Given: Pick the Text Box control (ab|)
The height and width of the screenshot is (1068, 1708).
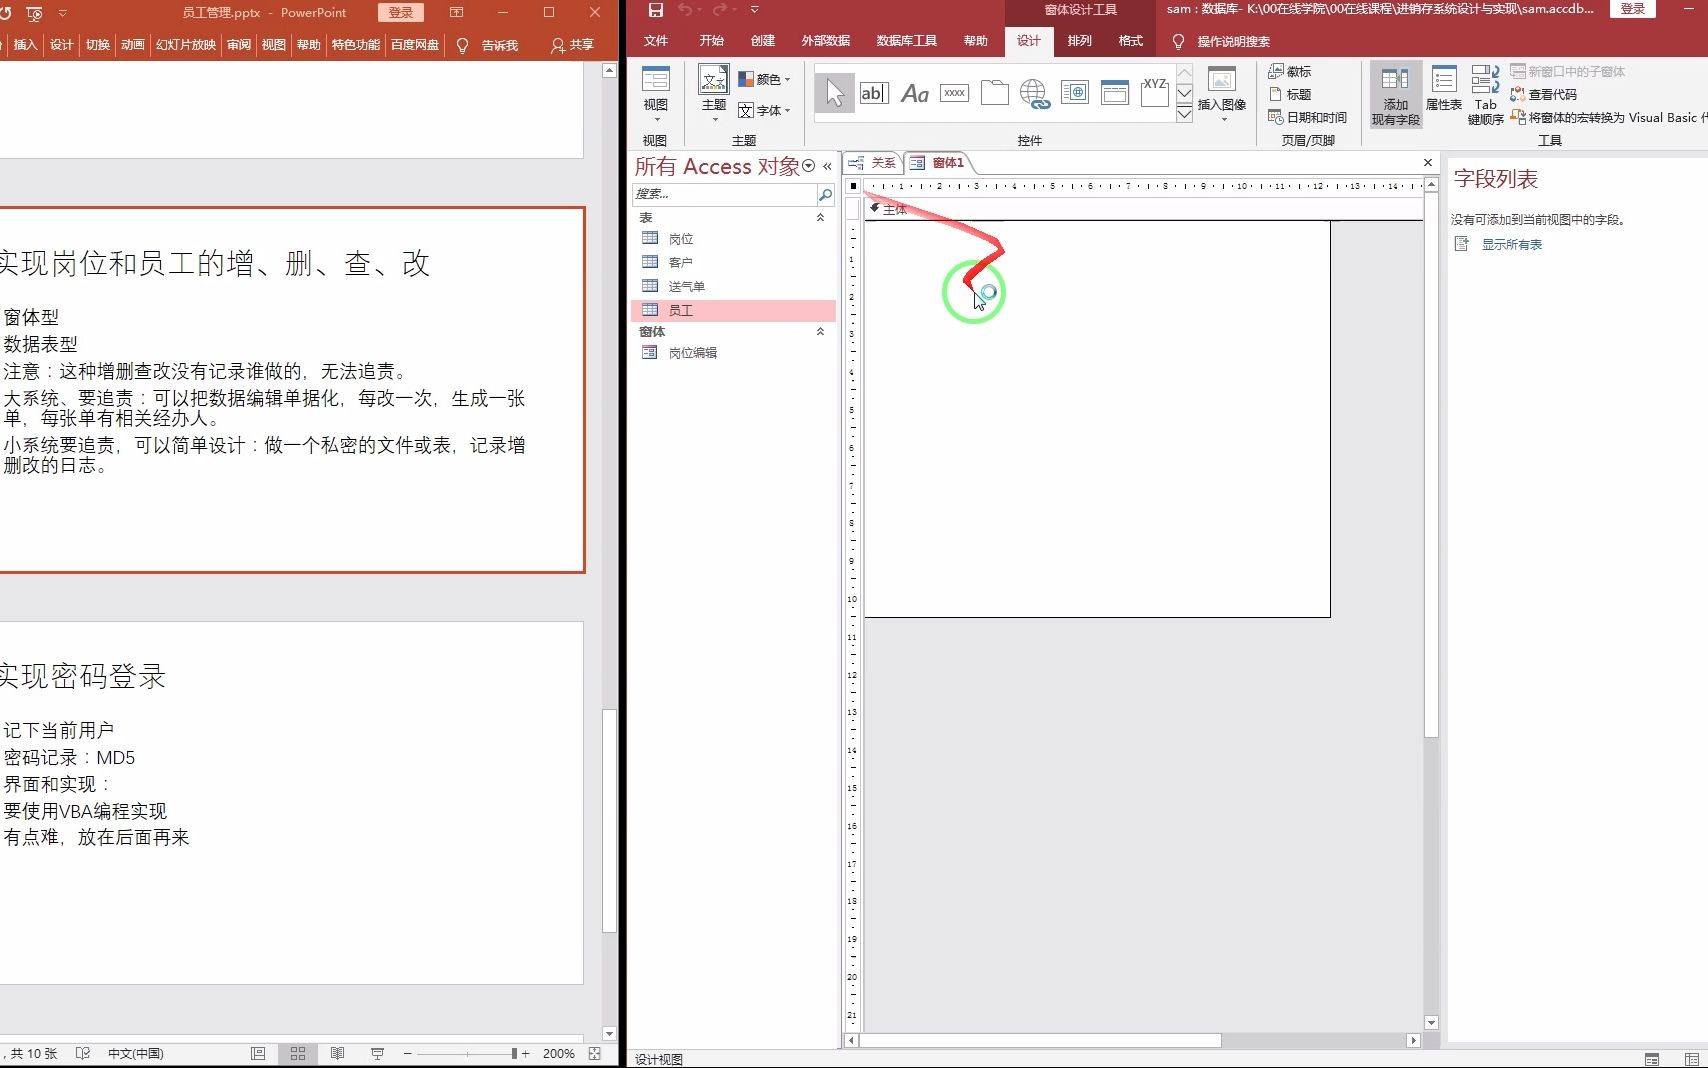Looking at the screenshot, I should coord(874,93).
